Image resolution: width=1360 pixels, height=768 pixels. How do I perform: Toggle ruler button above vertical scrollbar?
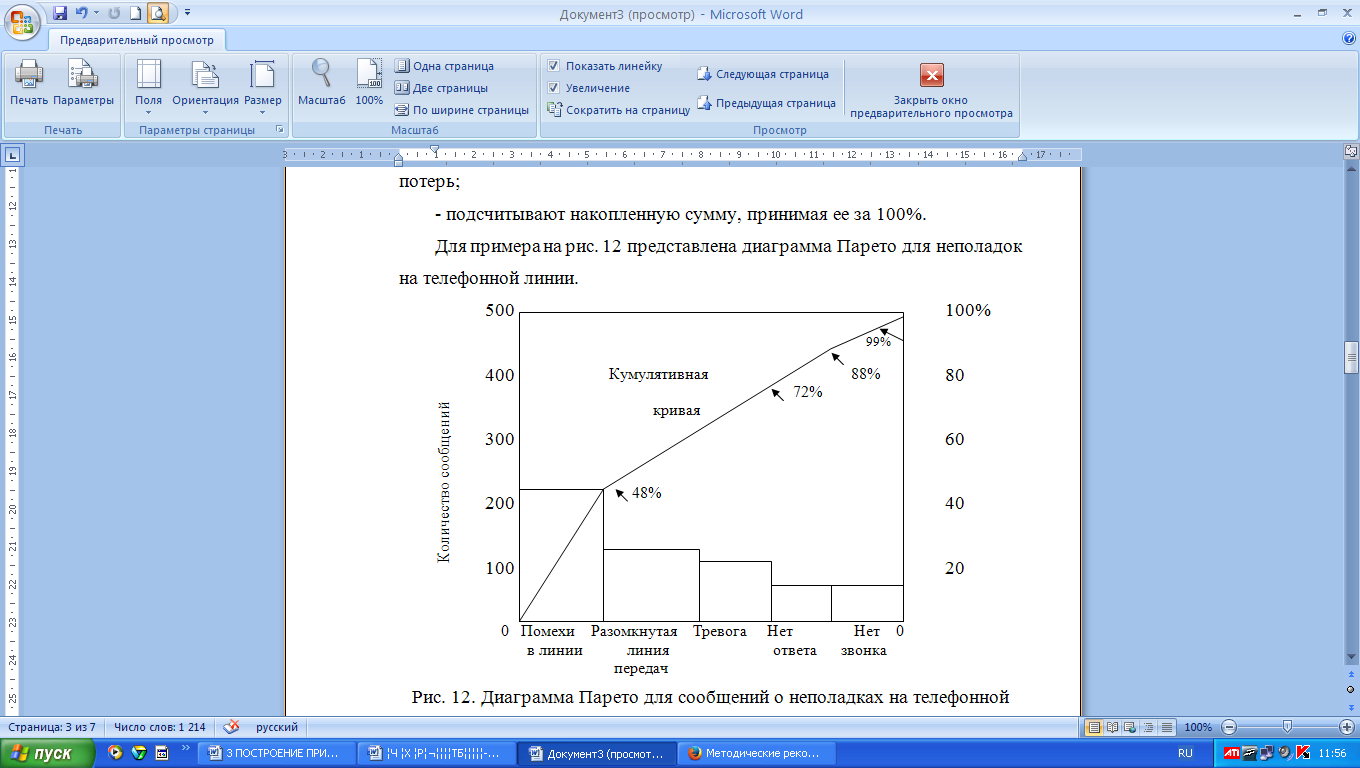tap(1350, 152)
